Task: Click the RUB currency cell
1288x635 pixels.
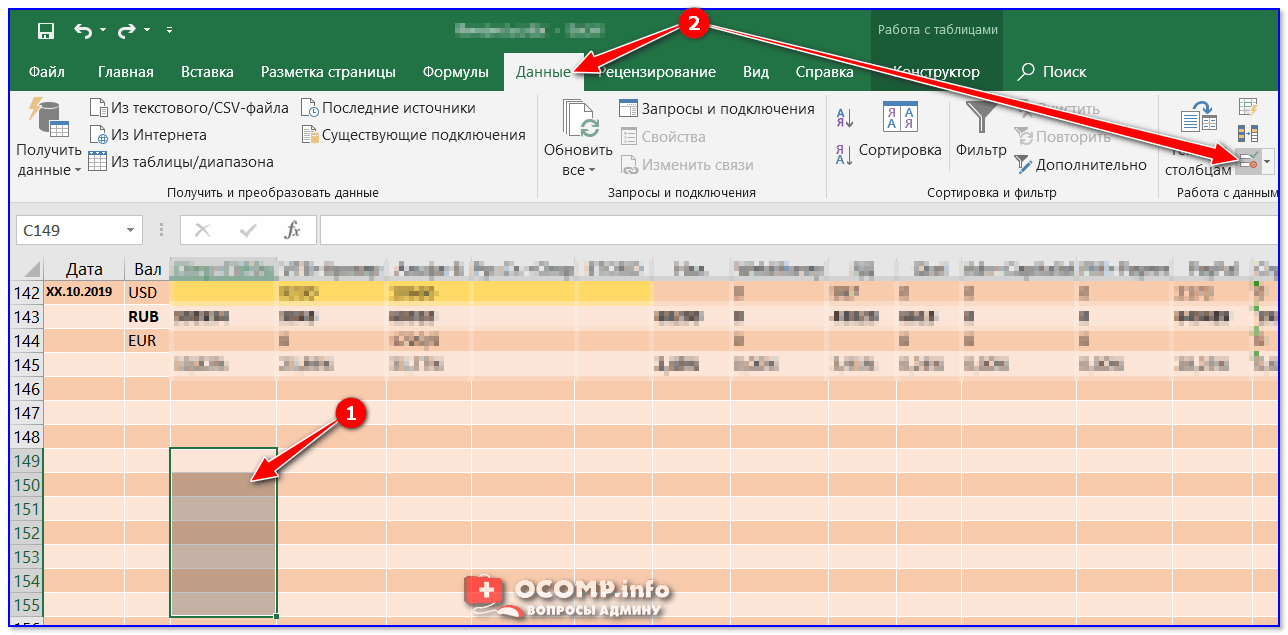Action: [x=148, y=317]
